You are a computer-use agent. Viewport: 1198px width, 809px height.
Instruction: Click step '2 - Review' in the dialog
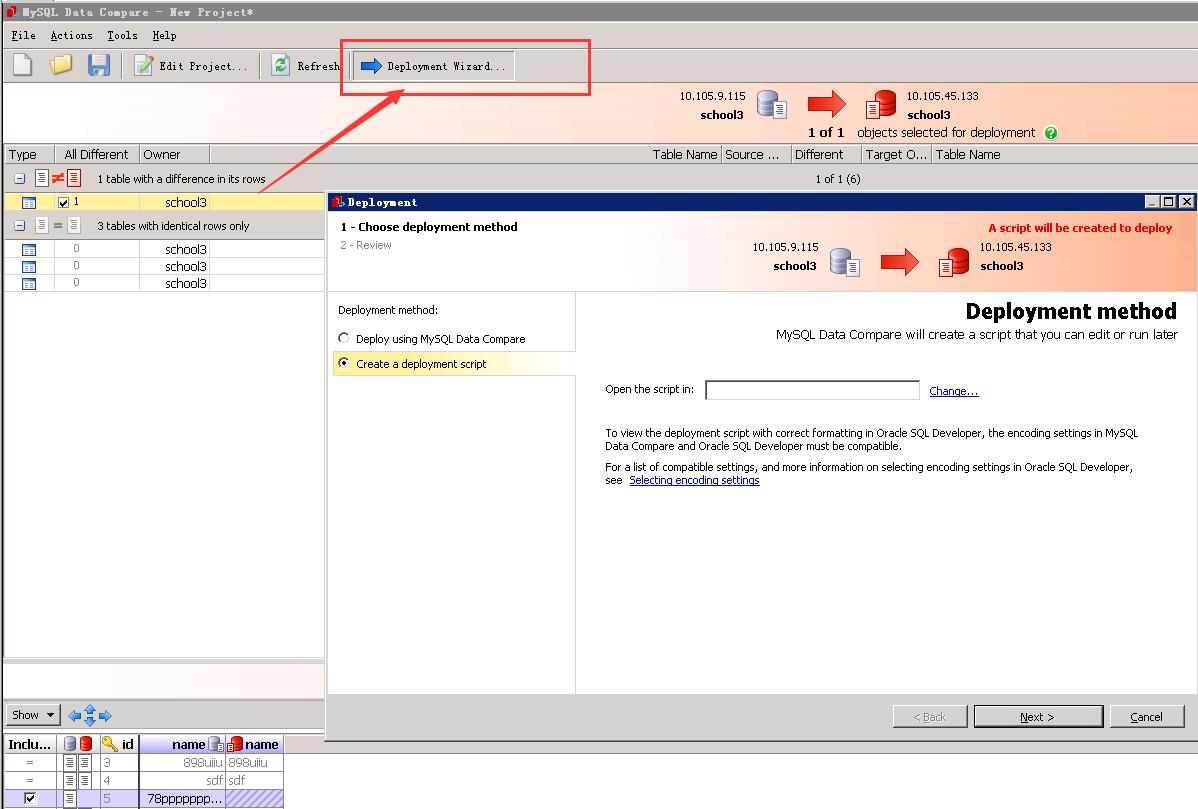point(366,245)
